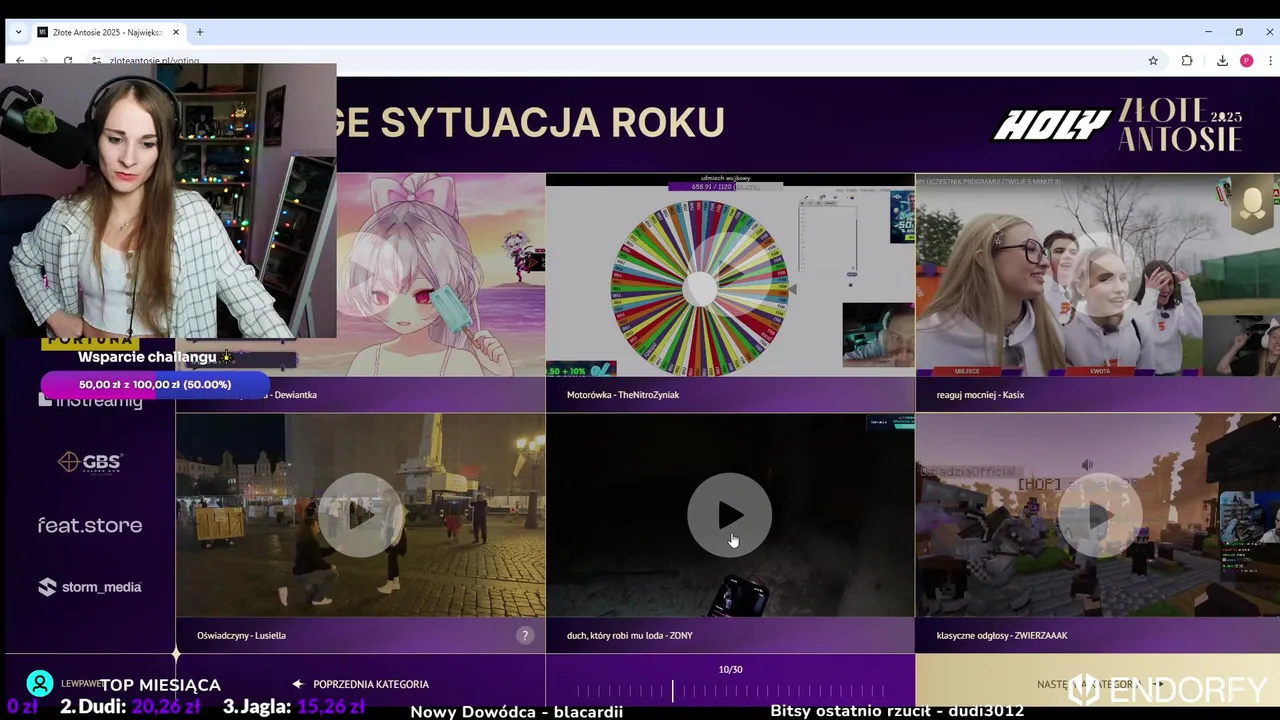Close the Złote Antosie 2025 tab
The width and height of the screenshot is (1280, 720).
176,32
